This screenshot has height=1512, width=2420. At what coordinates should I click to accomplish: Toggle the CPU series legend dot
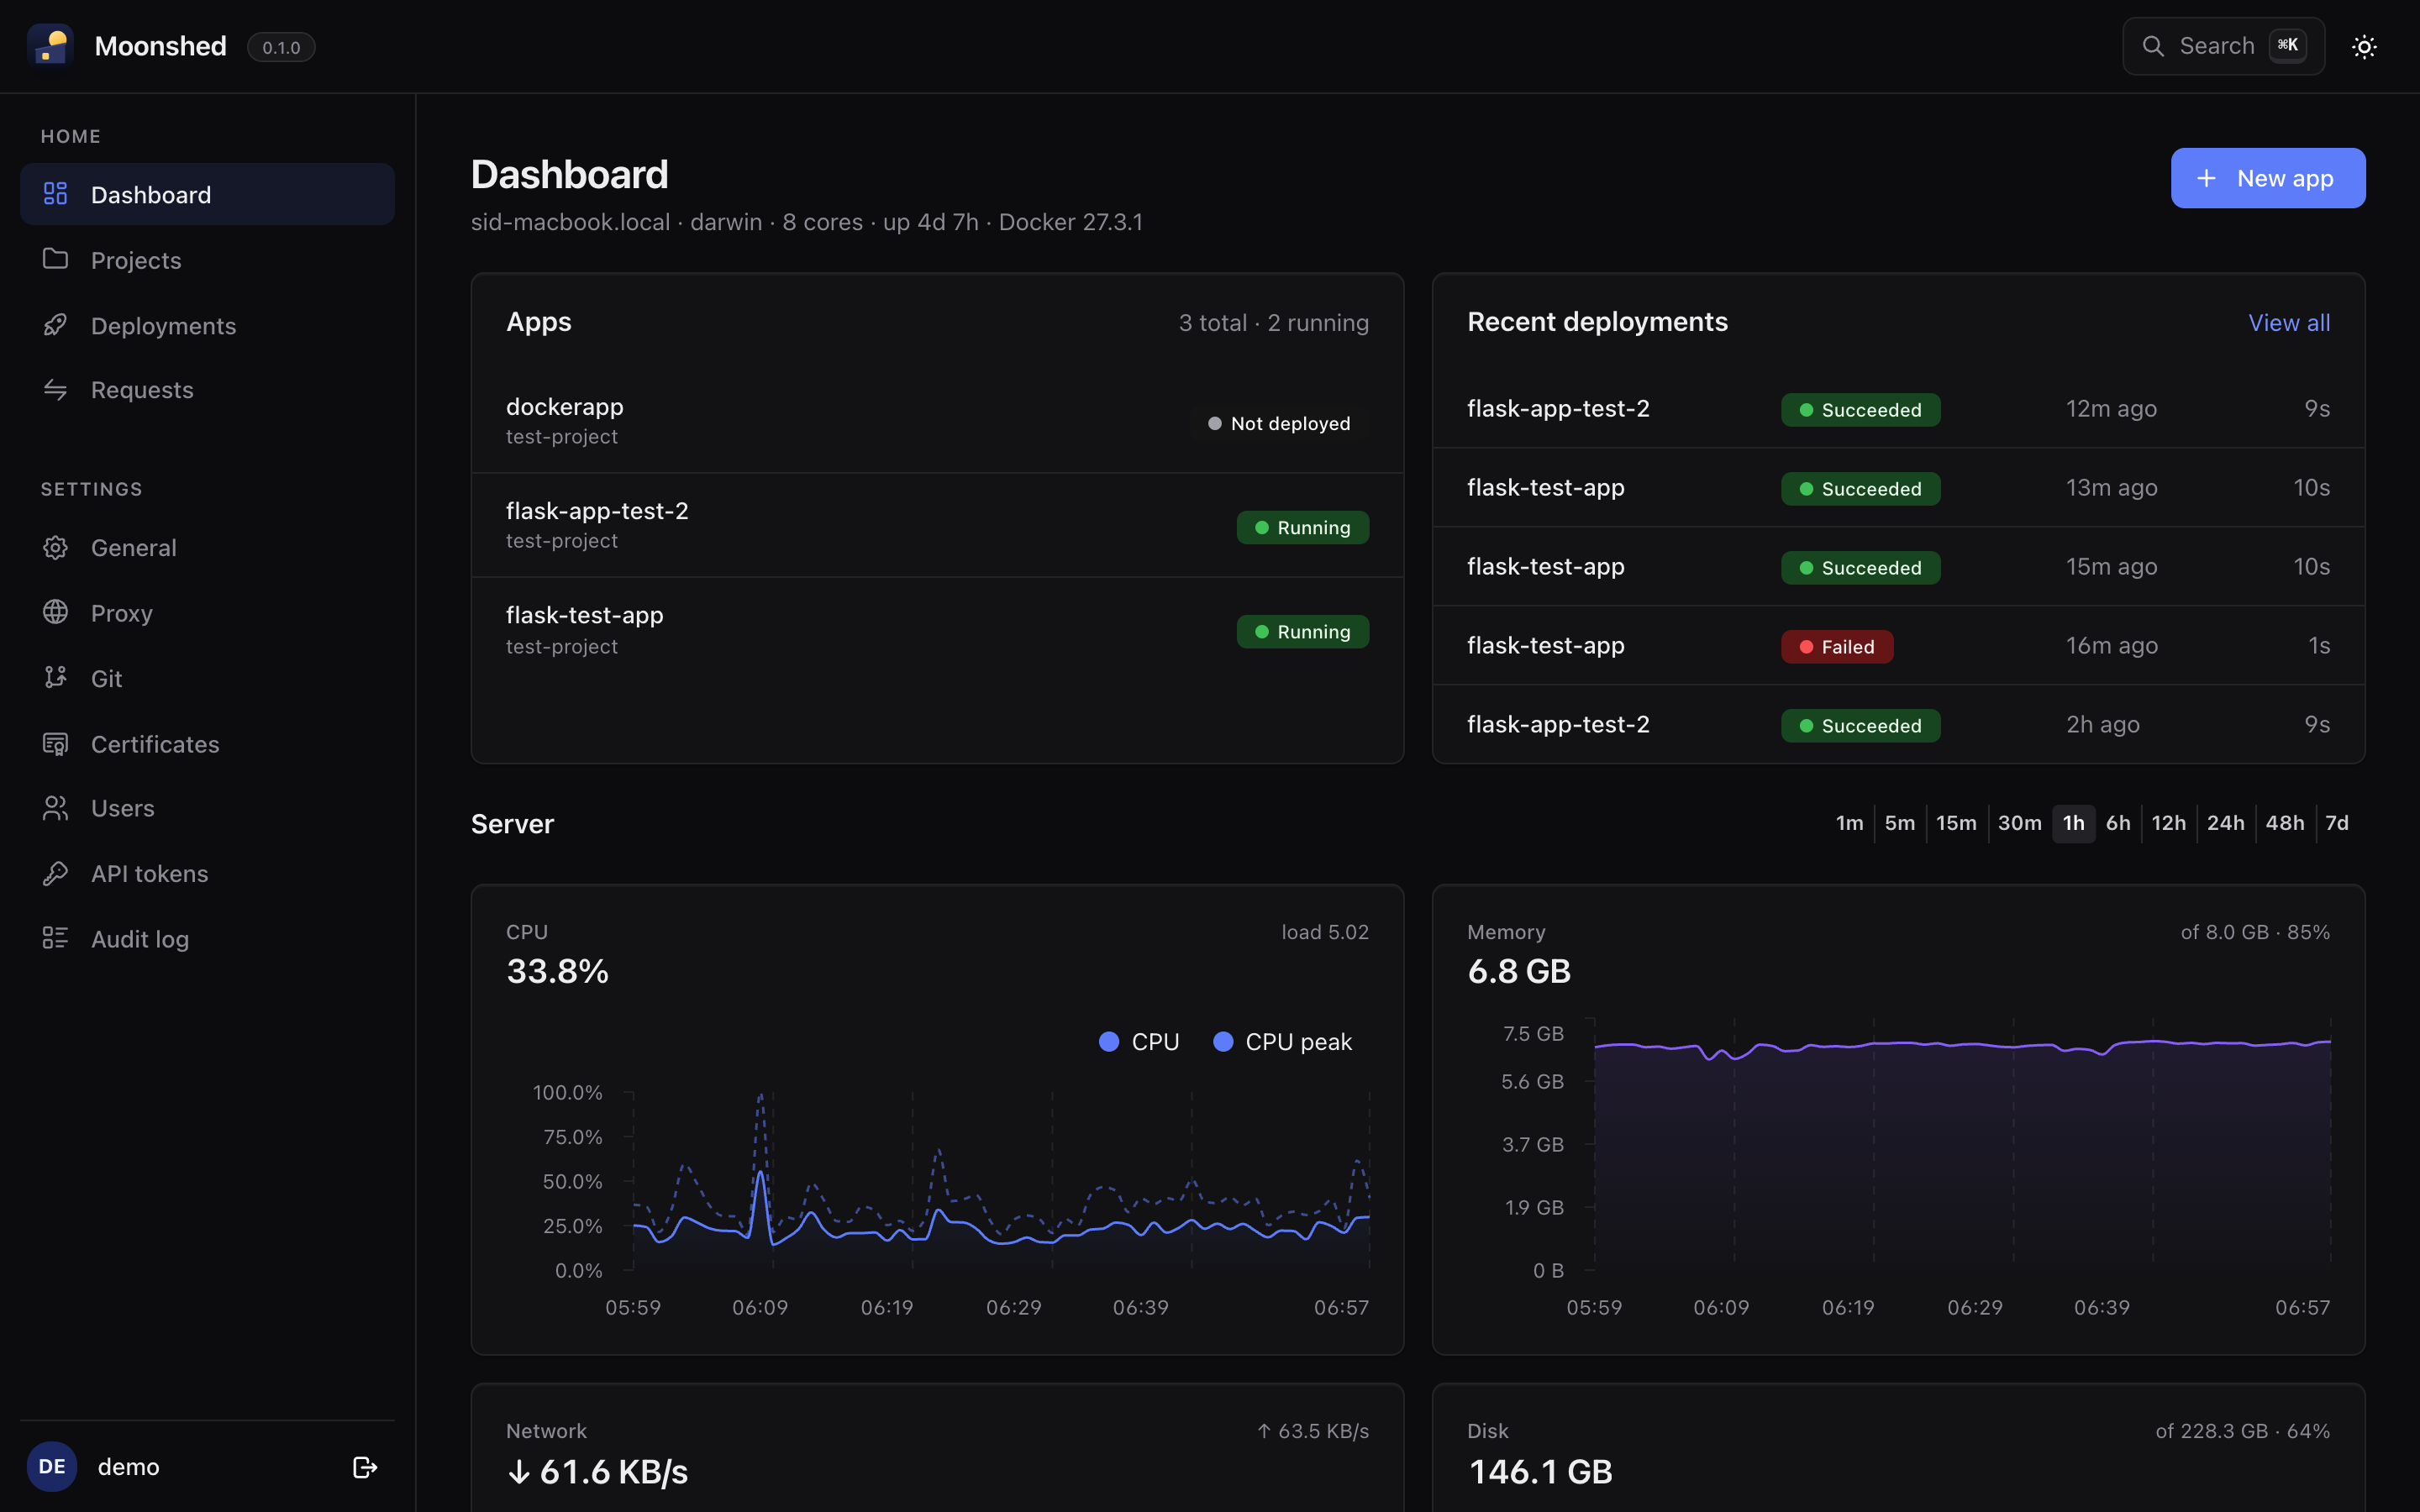point(1108,1042)
